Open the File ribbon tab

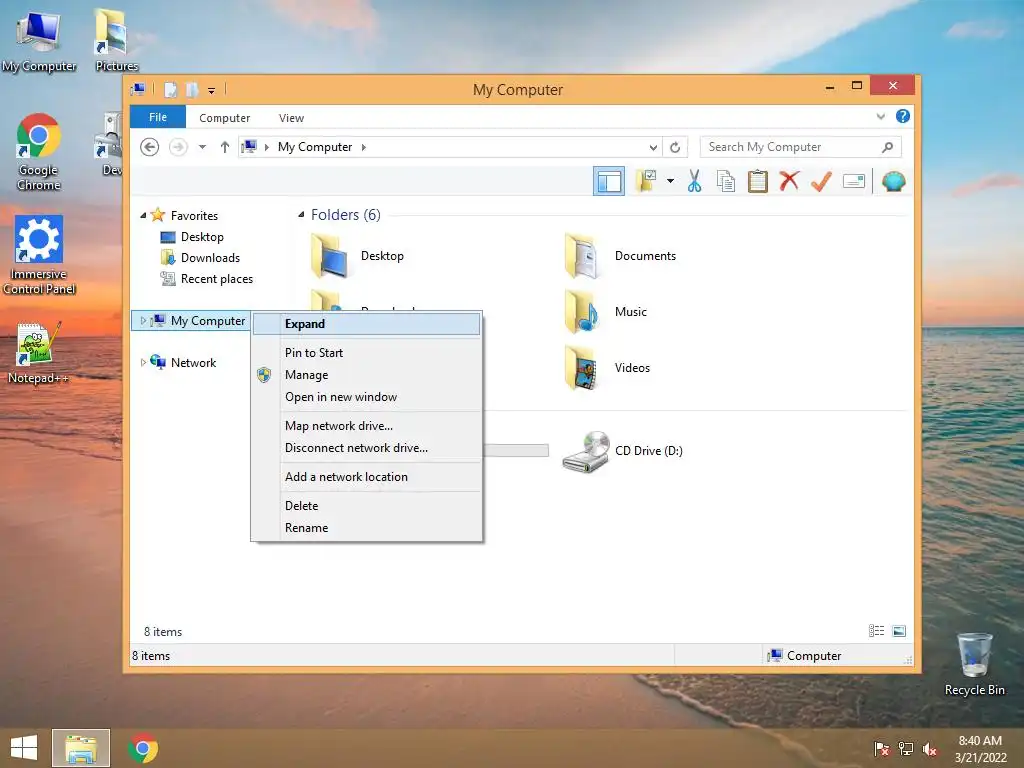[158, 117]
